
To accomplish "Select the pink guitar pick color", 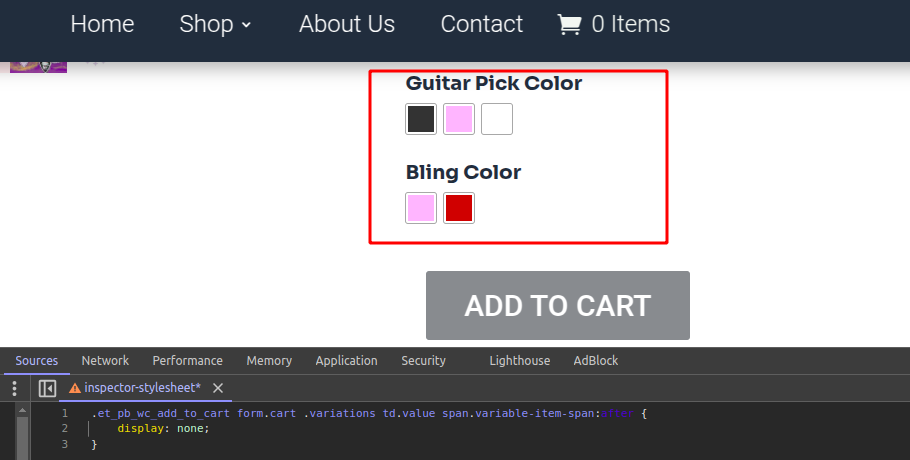I will [458, 119].
